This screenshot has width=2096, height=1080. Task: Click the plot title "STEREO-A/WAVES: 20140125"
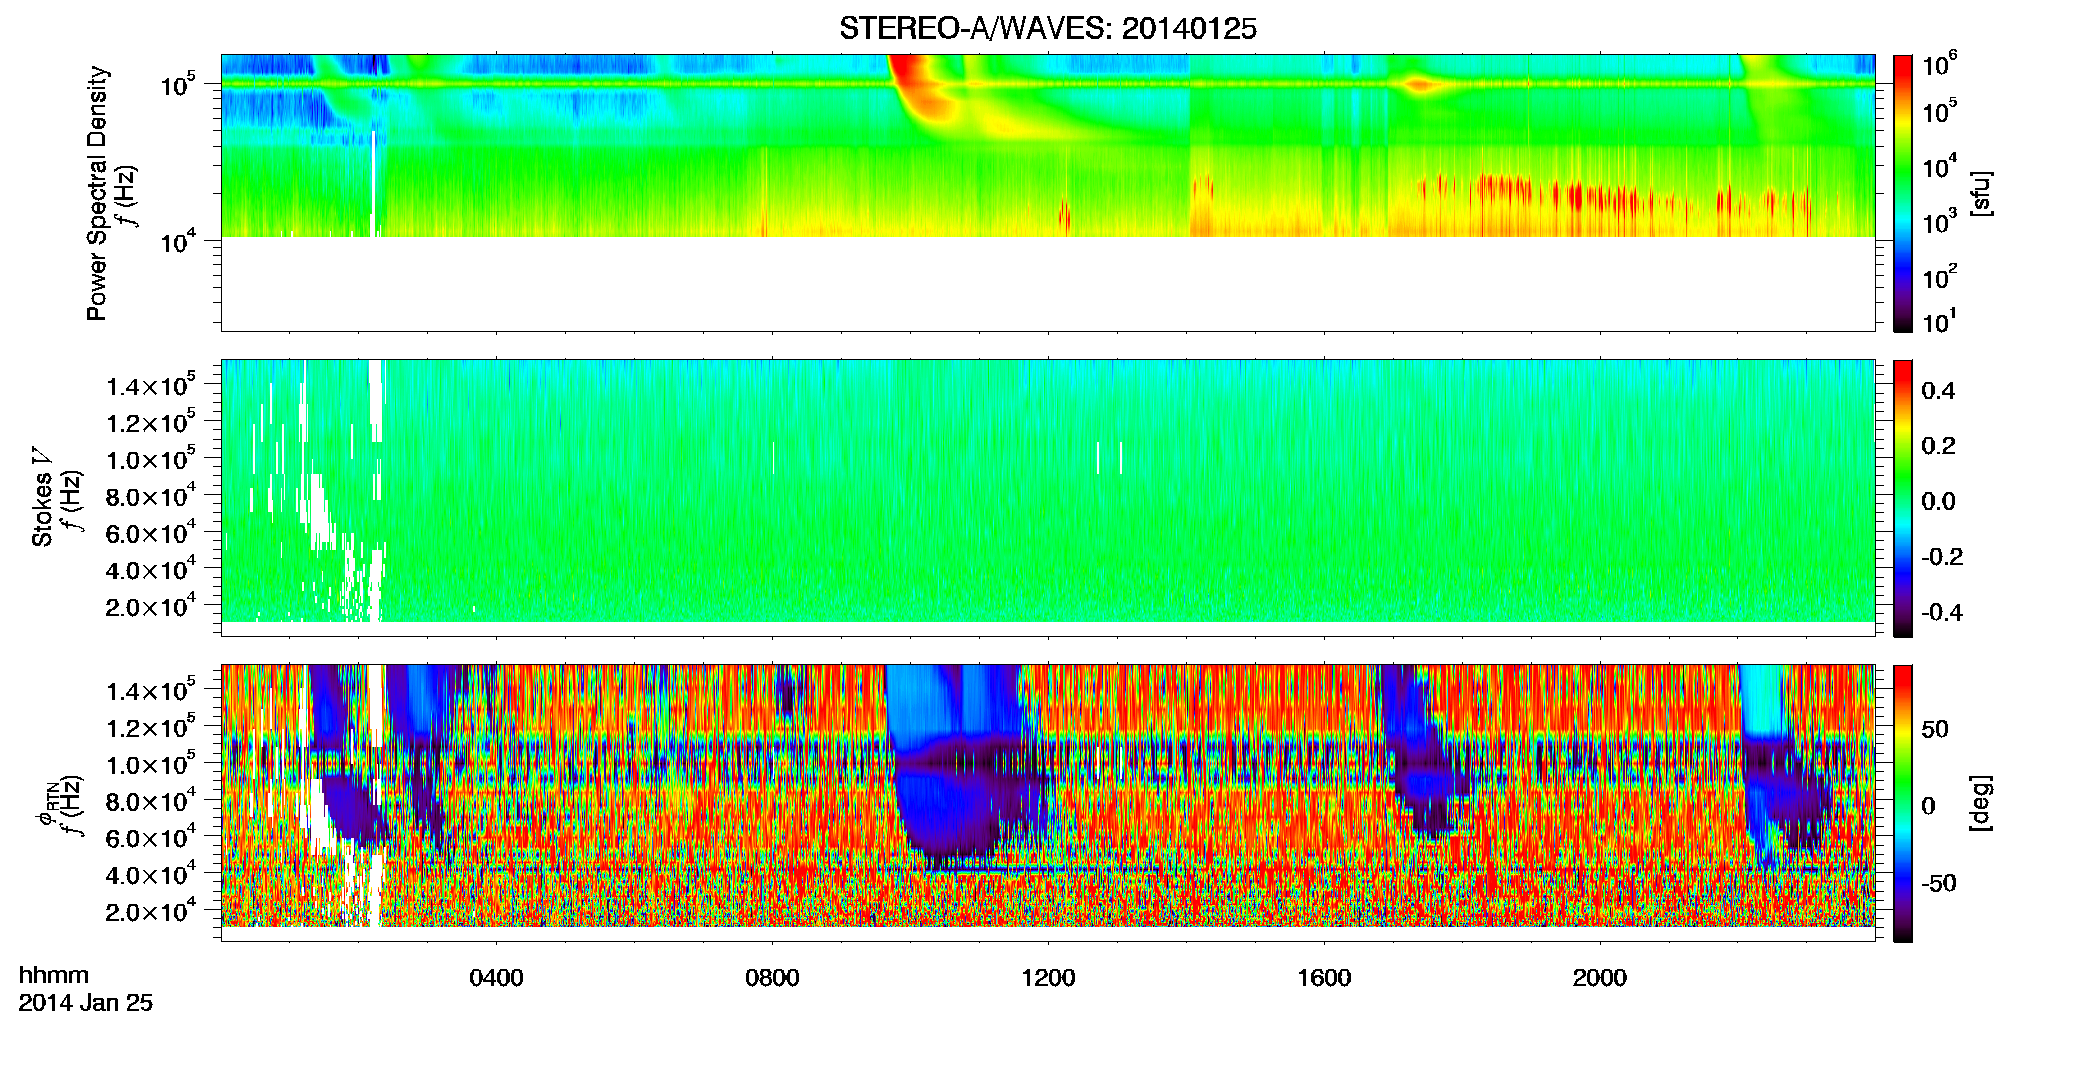pyautogui.click(x=1047, y=29)
